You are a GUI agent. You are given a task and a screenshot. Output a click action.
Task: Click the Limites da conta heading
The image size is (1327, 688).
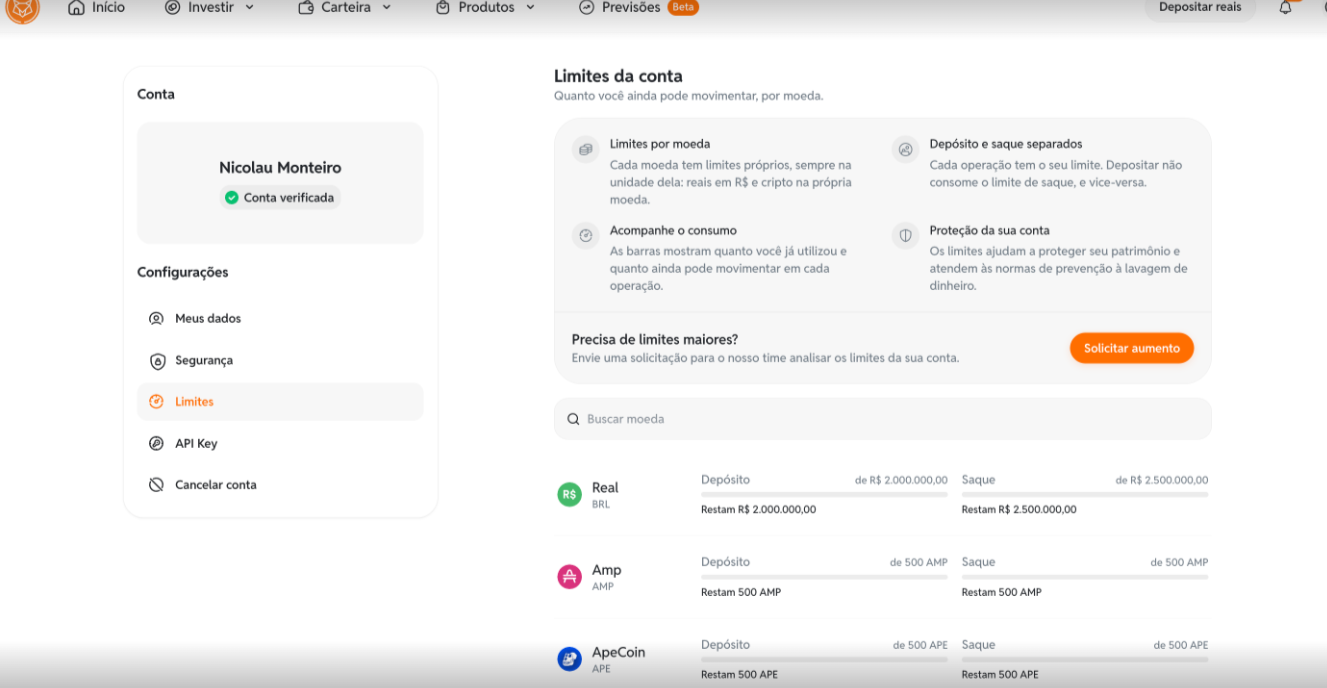618,76
